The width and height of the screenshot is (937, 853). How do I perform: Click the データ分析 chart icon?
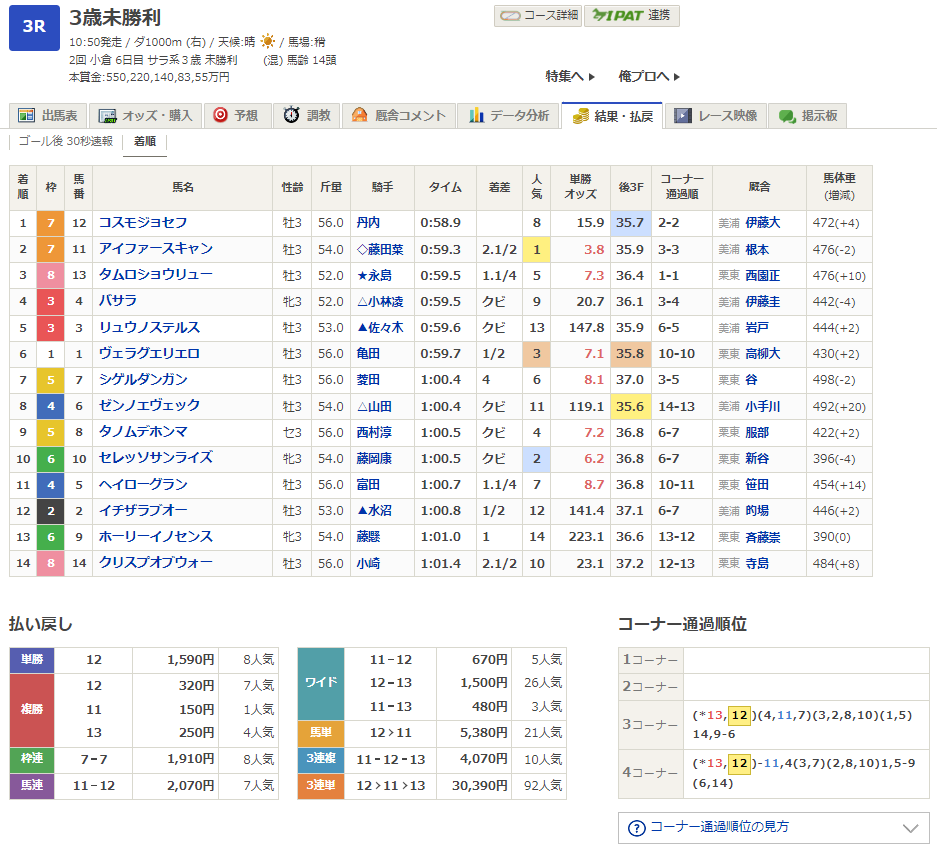(477, 116)
